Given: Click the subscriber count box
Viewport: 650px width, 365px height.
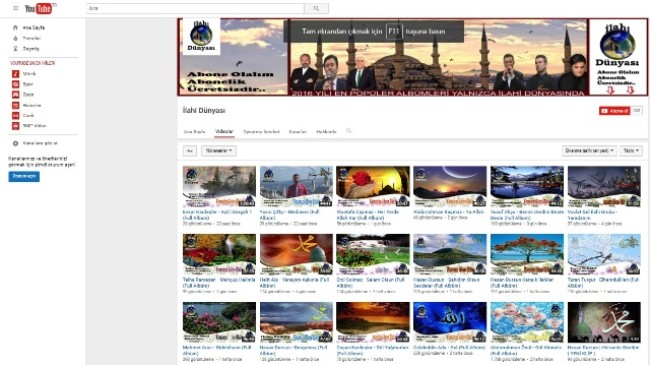Looking at the screenshot, I should pyautogui.click(x=636, y=111).
